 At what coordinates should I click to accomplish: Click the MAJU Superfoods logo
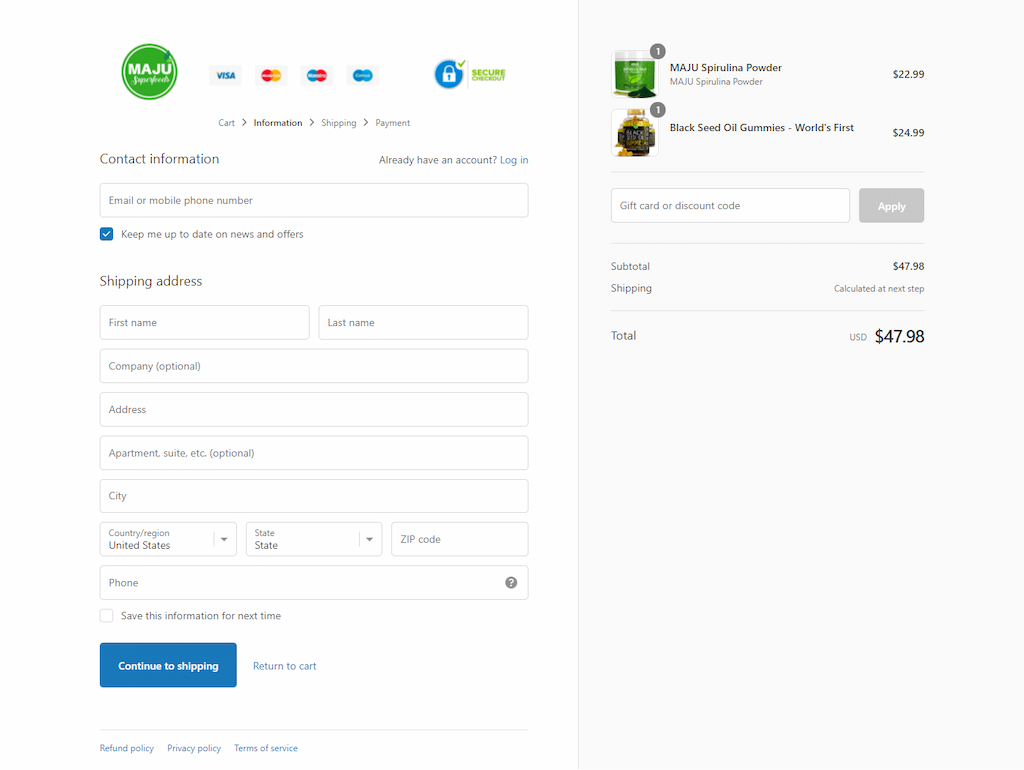[x=150, y=72]
